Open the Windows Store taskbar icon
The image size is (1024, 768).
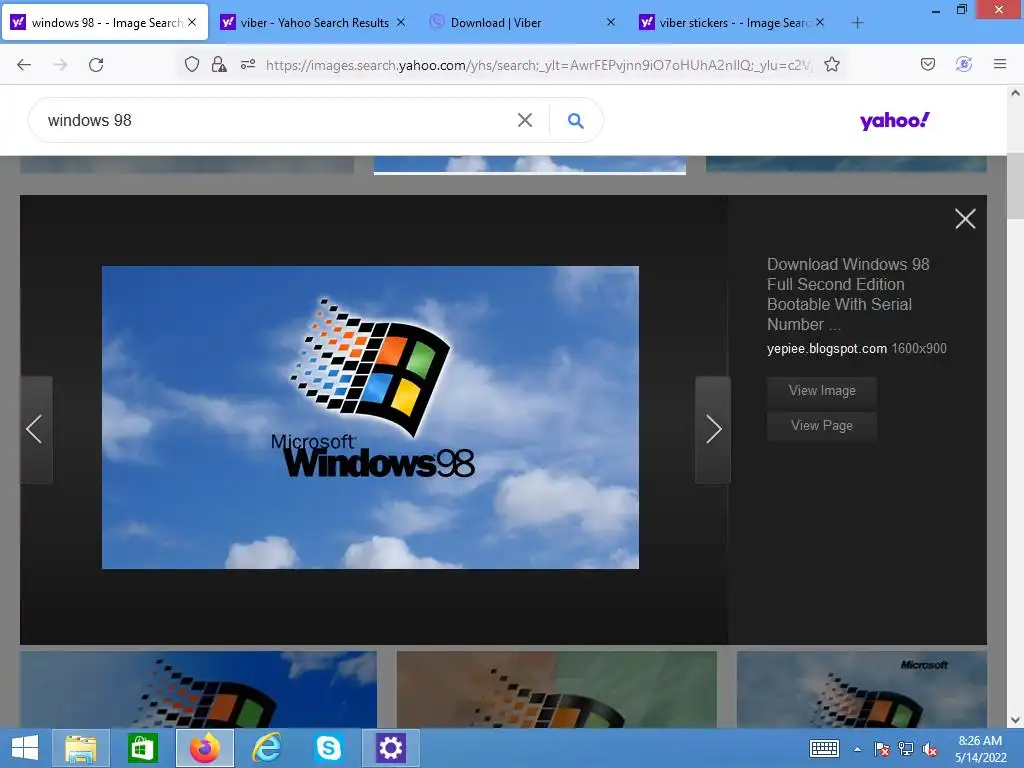(x=142, y=748)
